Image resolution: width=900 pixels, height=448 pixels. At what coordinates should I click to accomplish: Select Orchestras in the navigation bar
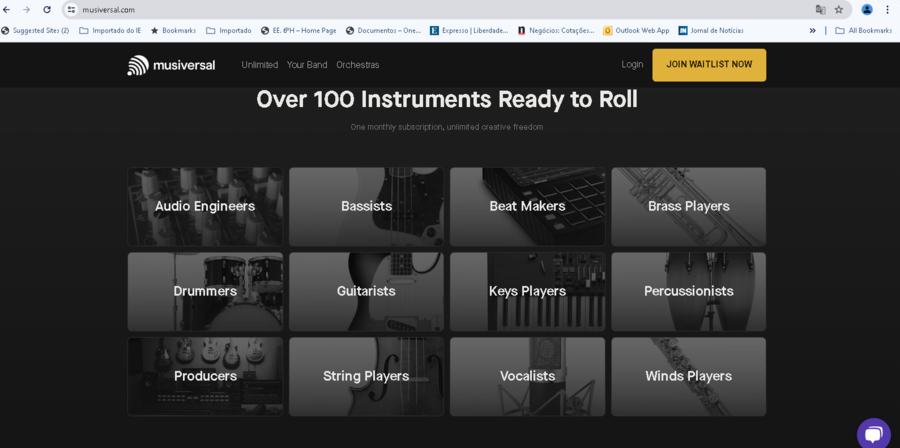click(x=357, y=65)
